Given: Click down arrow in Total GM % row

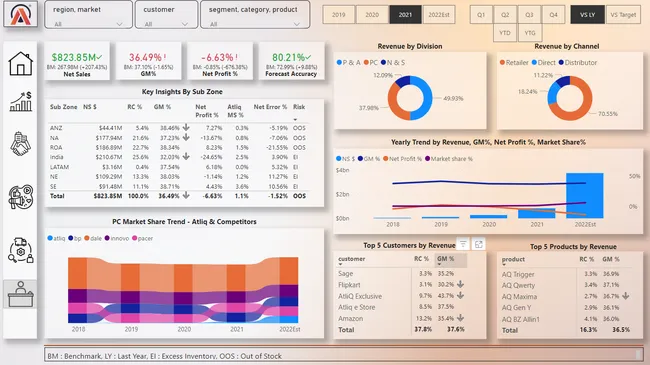Looking at the screenshot, I should (x=186, y=195).
